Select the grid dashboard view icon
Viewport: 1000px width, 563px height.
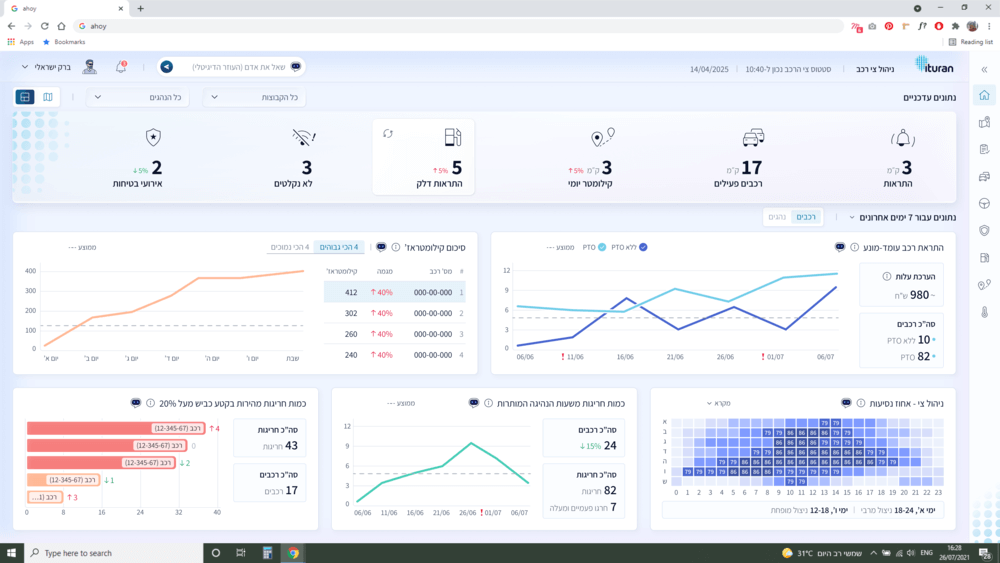tap(25, 97)
